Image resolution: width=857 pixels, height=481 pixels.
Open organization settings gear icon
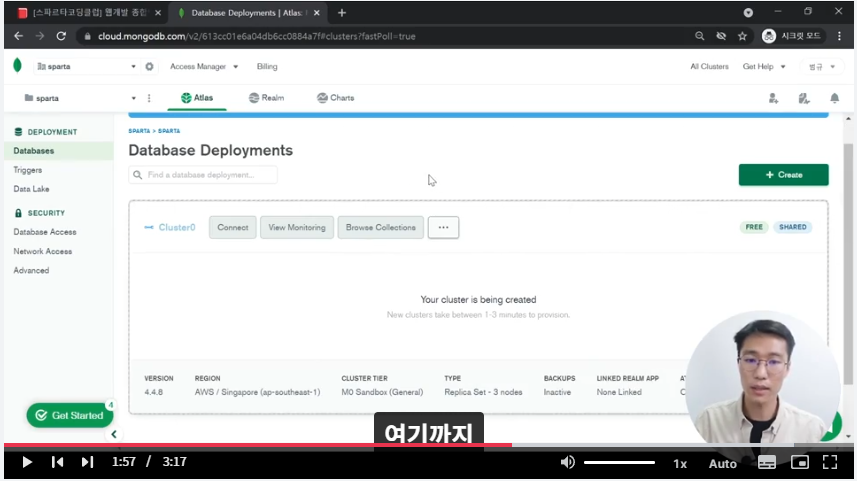[149, 66]
